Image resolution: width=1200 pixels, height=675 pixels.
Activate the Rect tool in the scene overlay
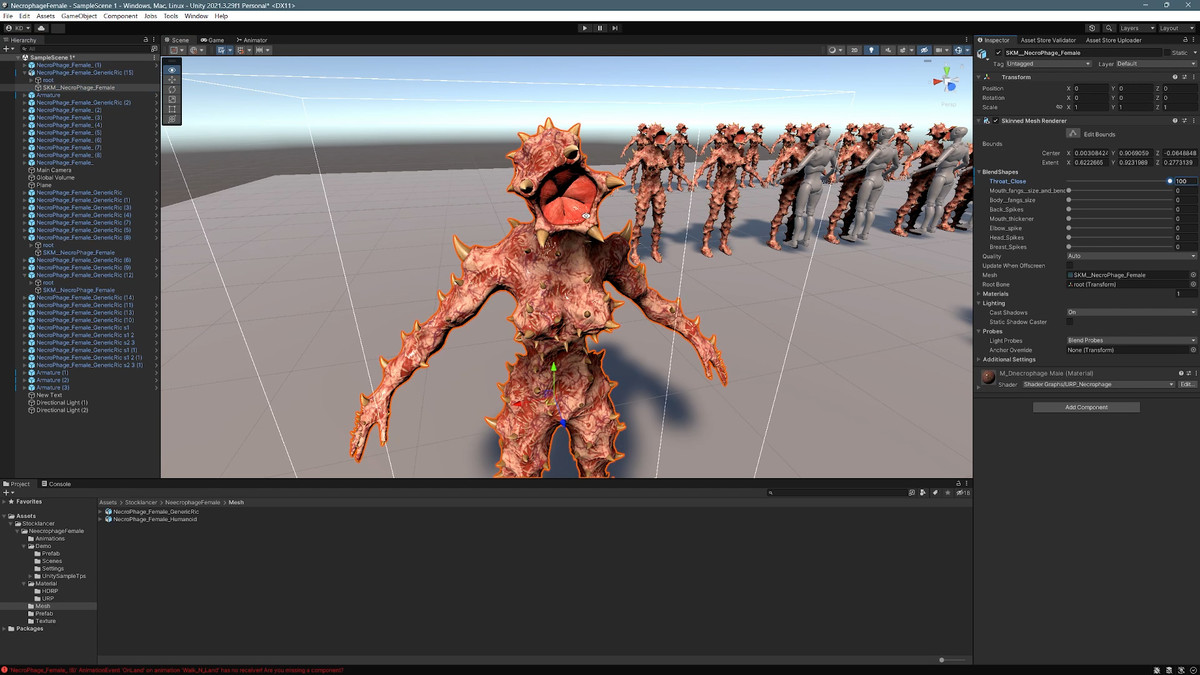(172, 109)
